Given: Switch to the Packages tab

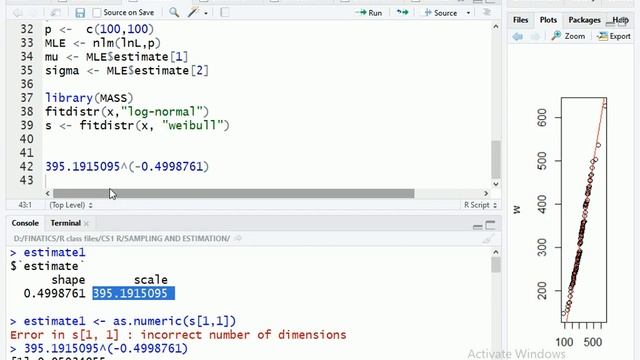Looking at the screenshot, I should pyautogui.click(x=584, y=20).
